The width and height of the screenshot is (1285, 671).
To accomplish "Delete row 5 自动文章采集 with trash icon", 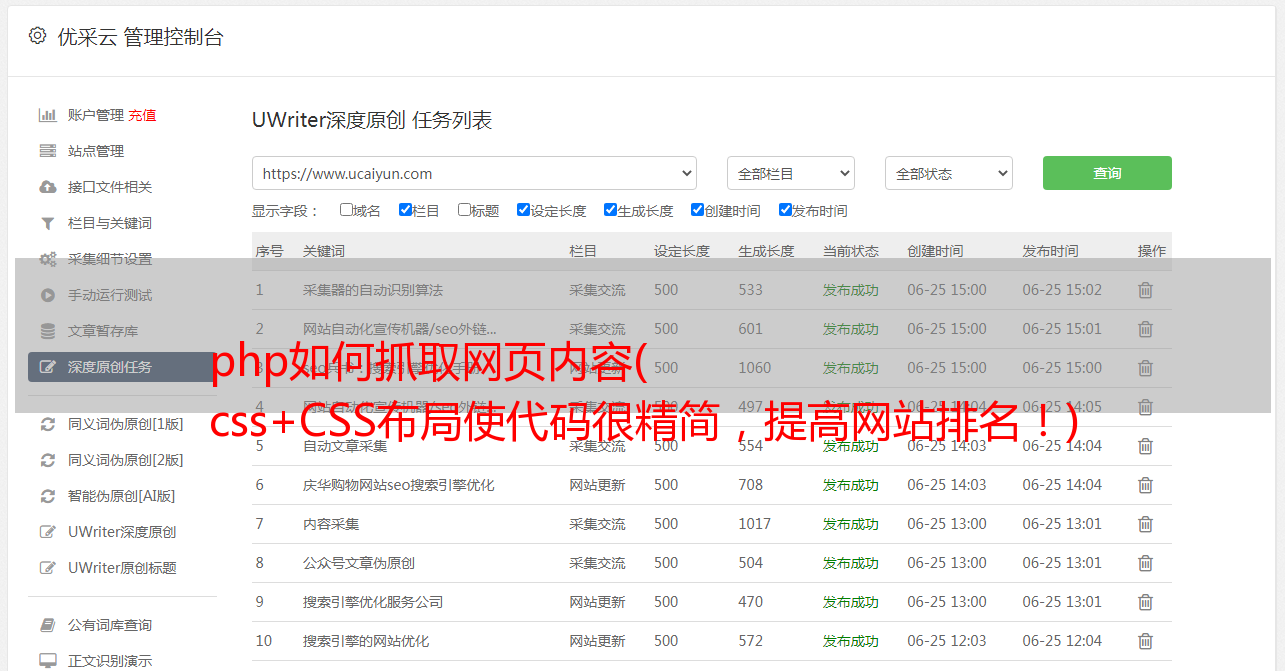I will pos(1146,446).
